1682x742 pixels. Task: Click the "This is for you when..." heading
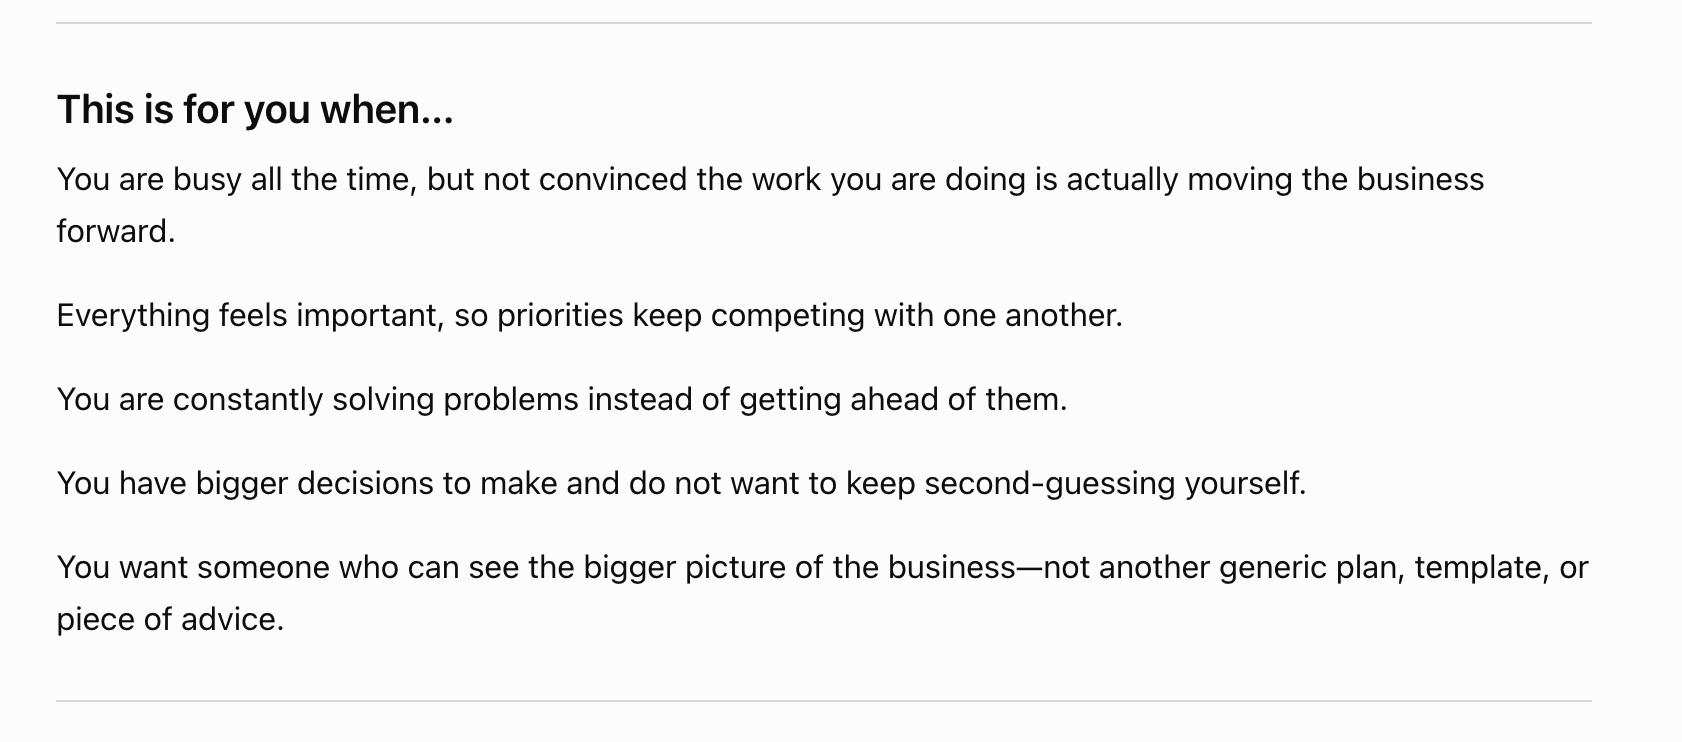(255, 109)
